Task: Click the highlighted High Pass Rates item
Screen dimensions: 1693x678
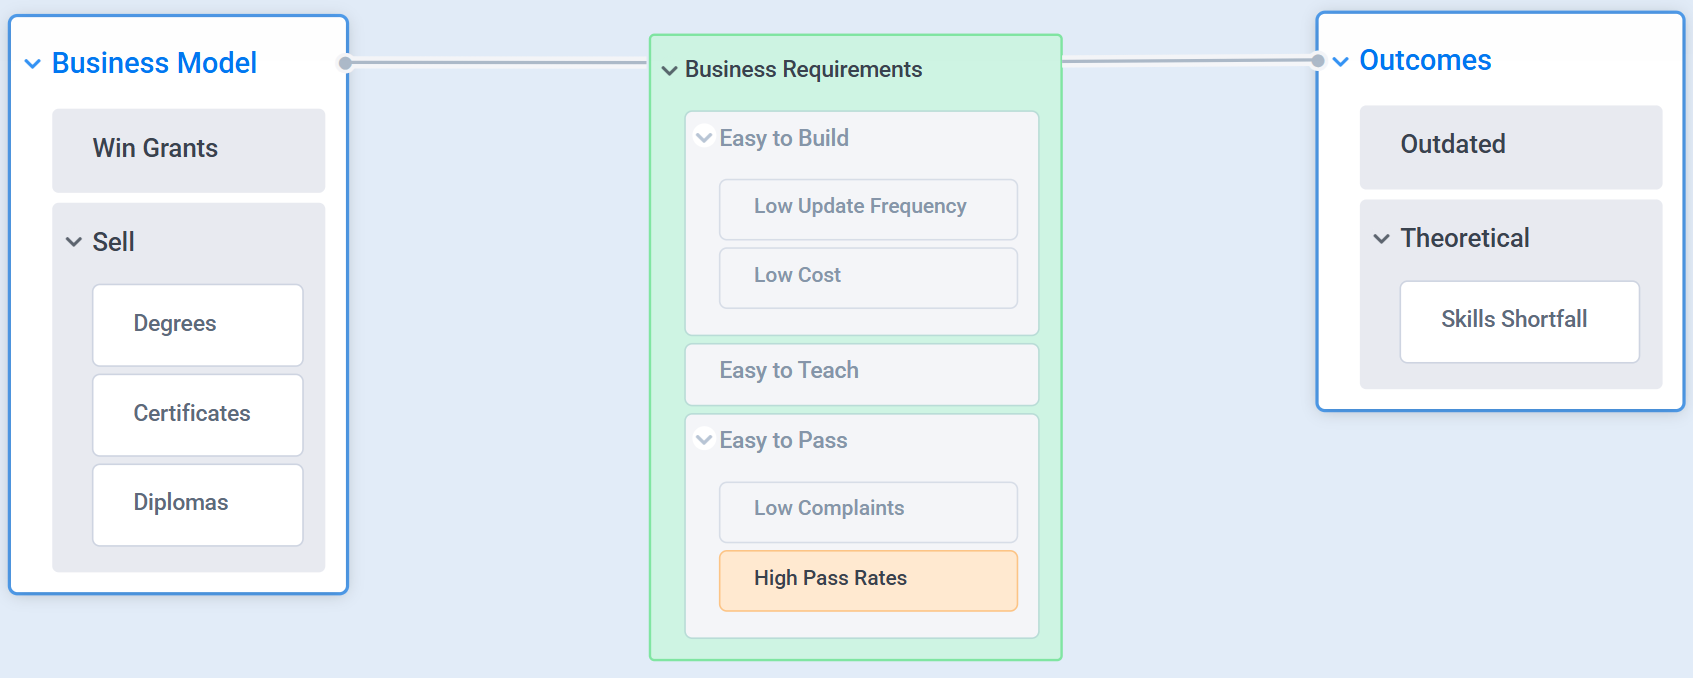Action: (867, 579)
